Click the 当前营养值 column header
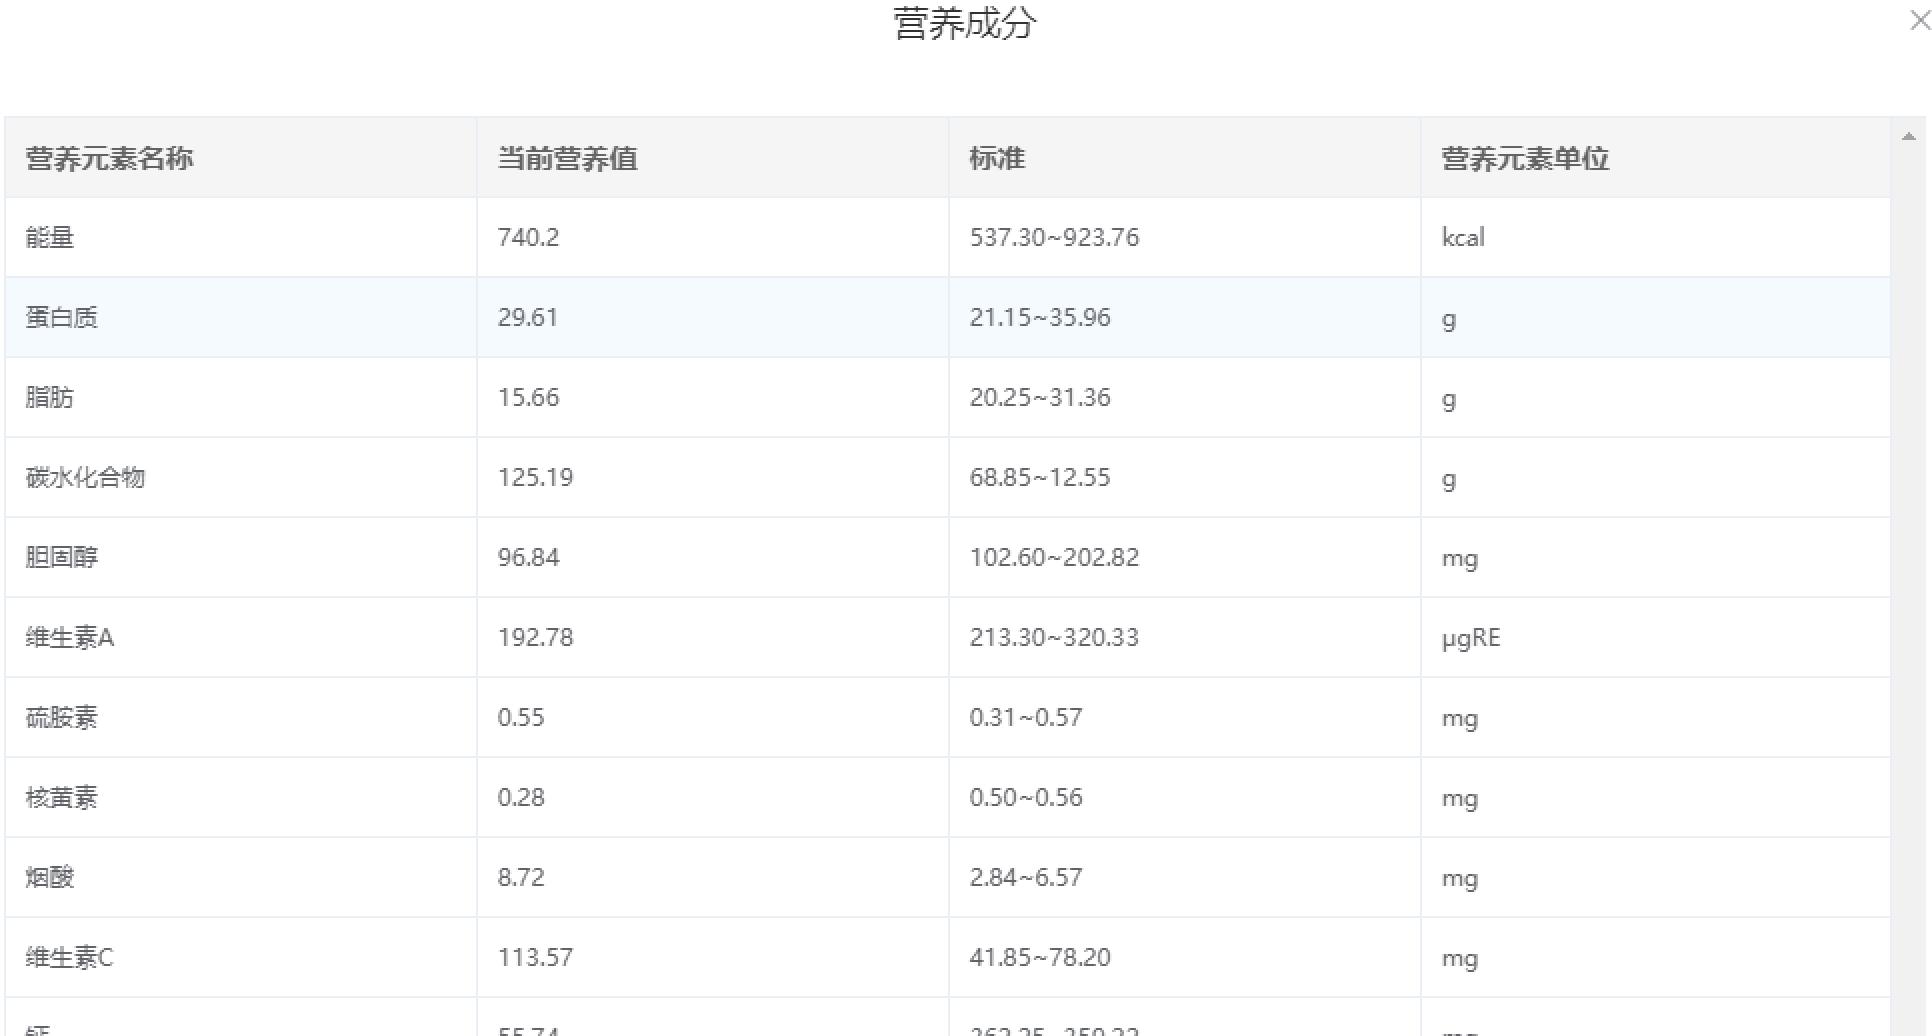Viewport: 1932px width, 1036px height. coord(567,158)
